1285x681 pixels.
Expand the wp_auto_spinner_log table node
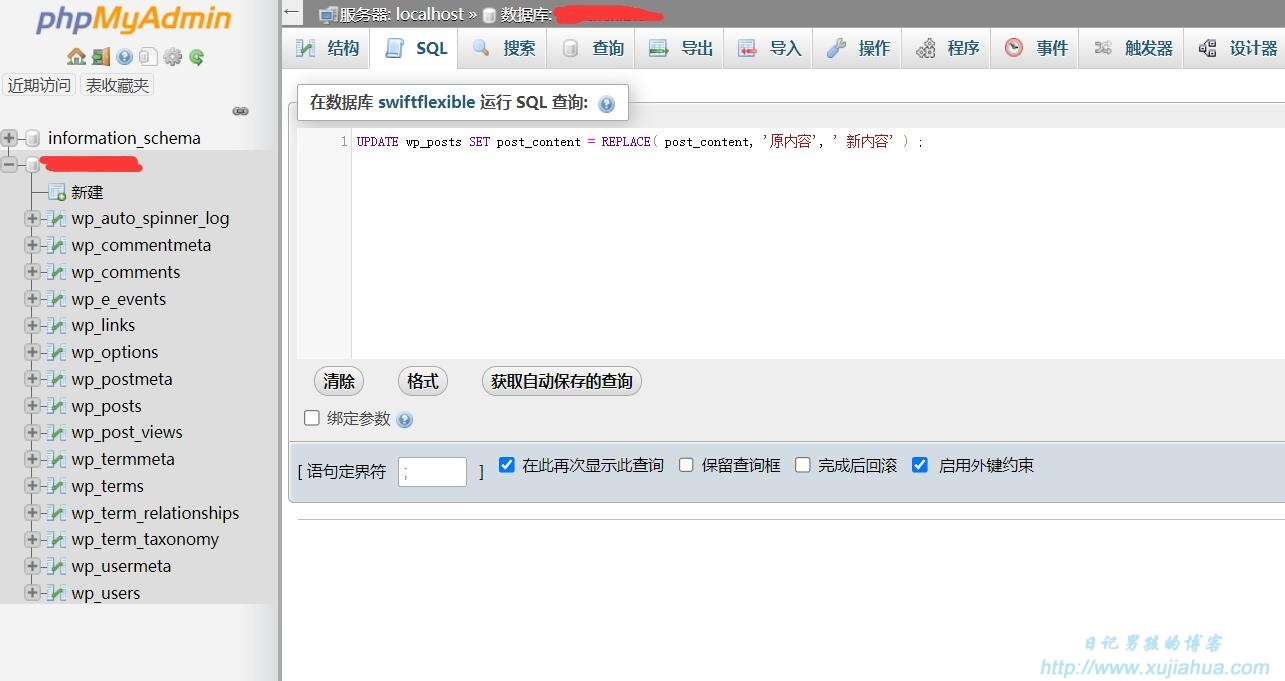coord(32,218)
